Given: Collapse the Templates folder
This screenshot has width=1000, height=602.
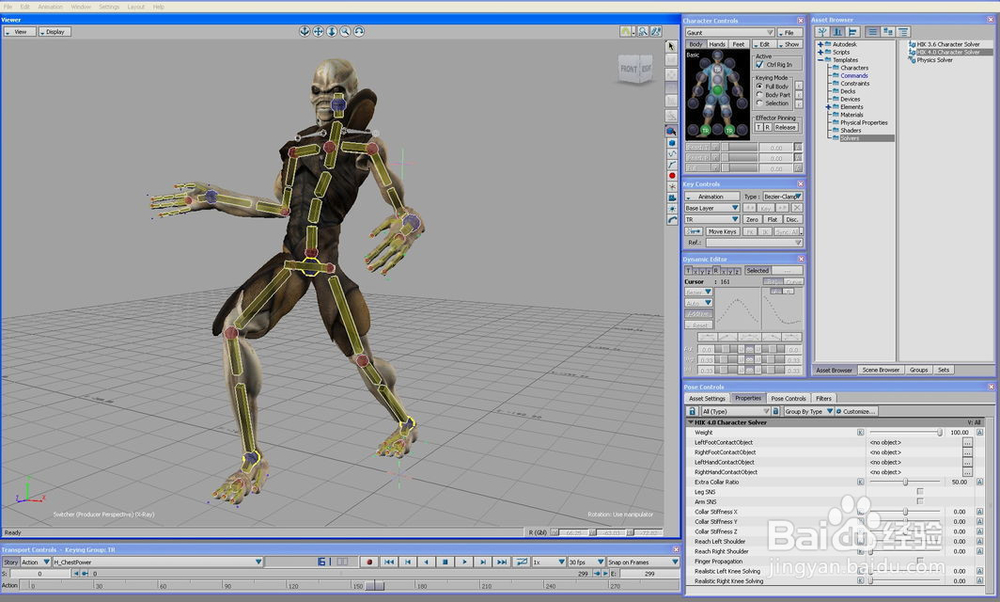Looking at the screenshot, I should [x=821, y=59].
